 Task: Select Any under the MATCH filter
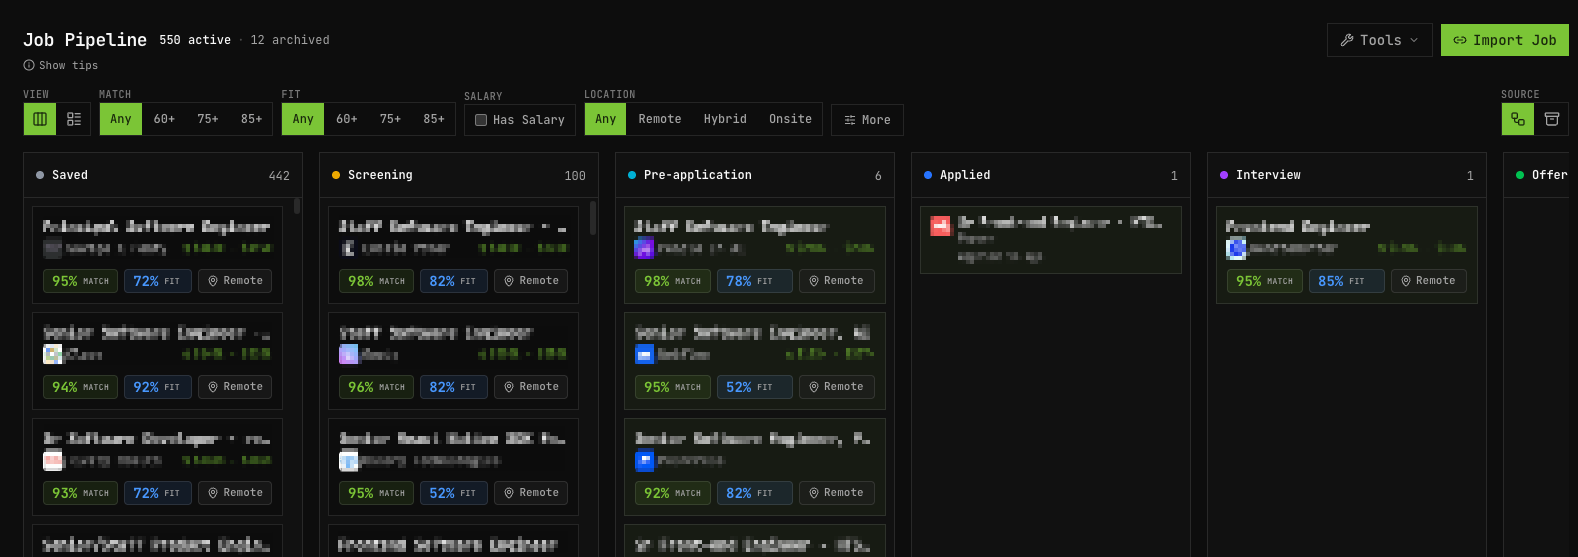coord(121,119)
